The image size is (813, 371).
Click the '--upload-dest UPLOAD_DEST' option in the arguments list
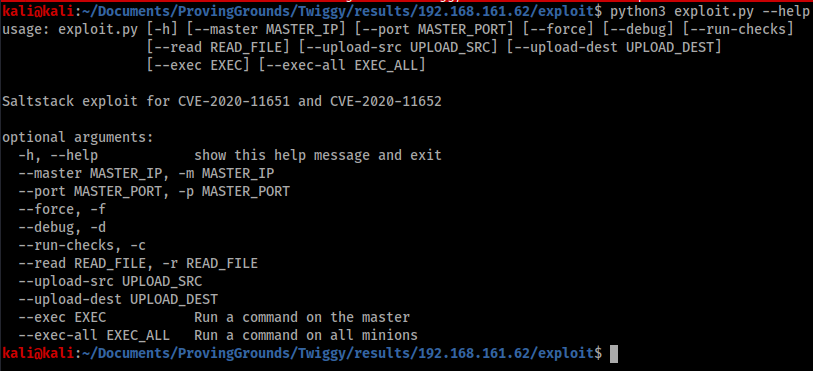pyautogui.click(x=118, y=299)
